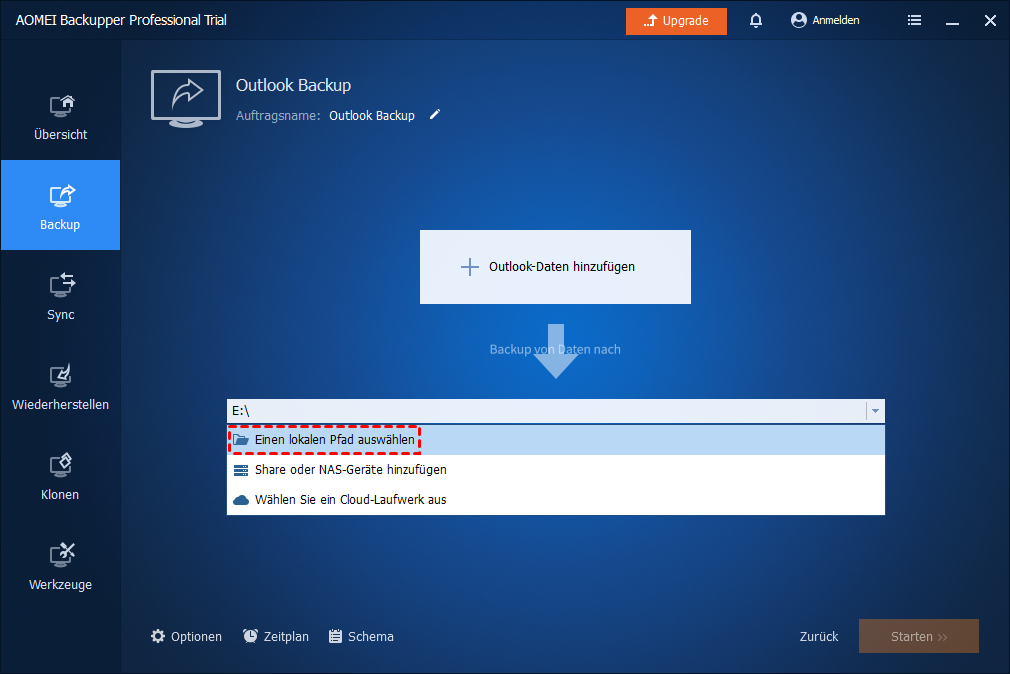Open the main menu list icon
Screen dimensions: 1010x674
pyautogui.click(x=914, y=21)
